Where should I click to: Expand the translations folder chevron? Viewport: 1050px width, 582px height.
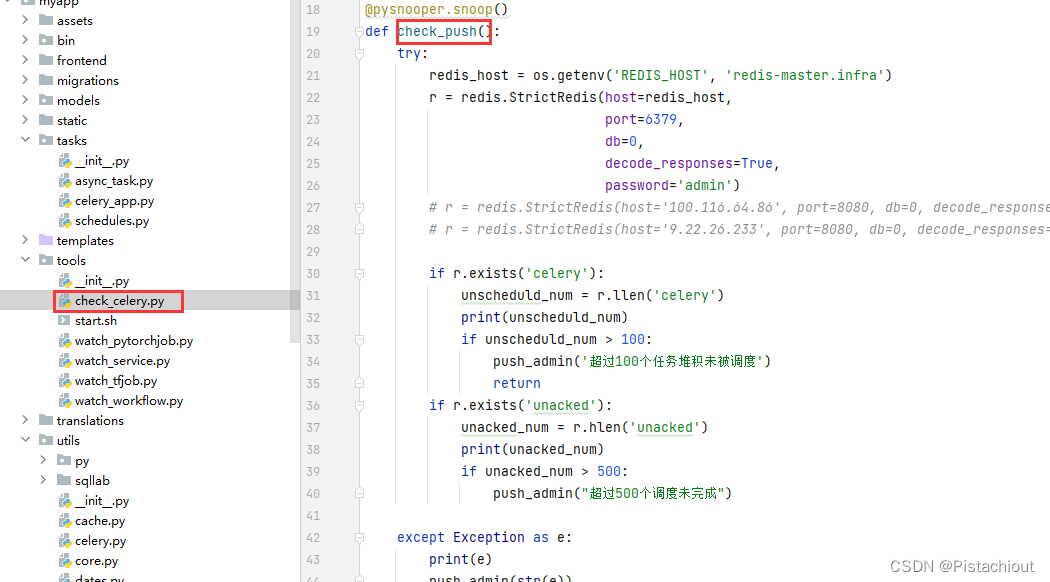click(25, 420)
